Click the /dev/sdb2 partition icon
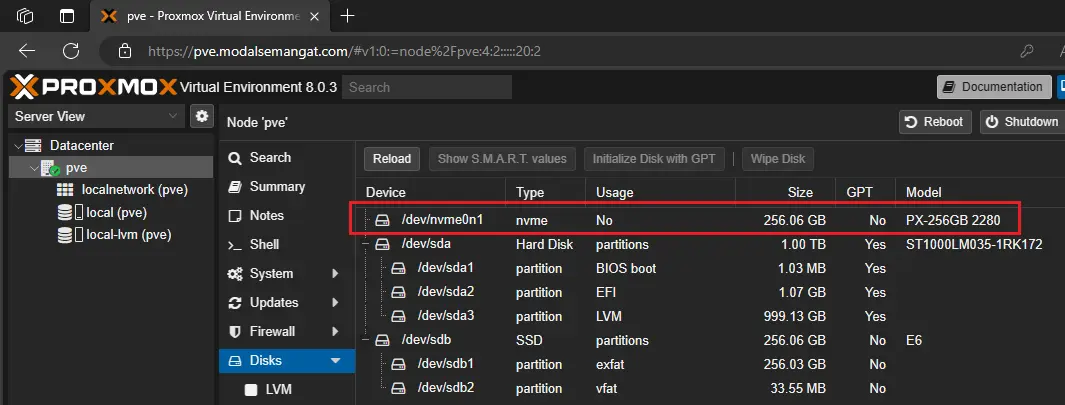 point(400,389)
